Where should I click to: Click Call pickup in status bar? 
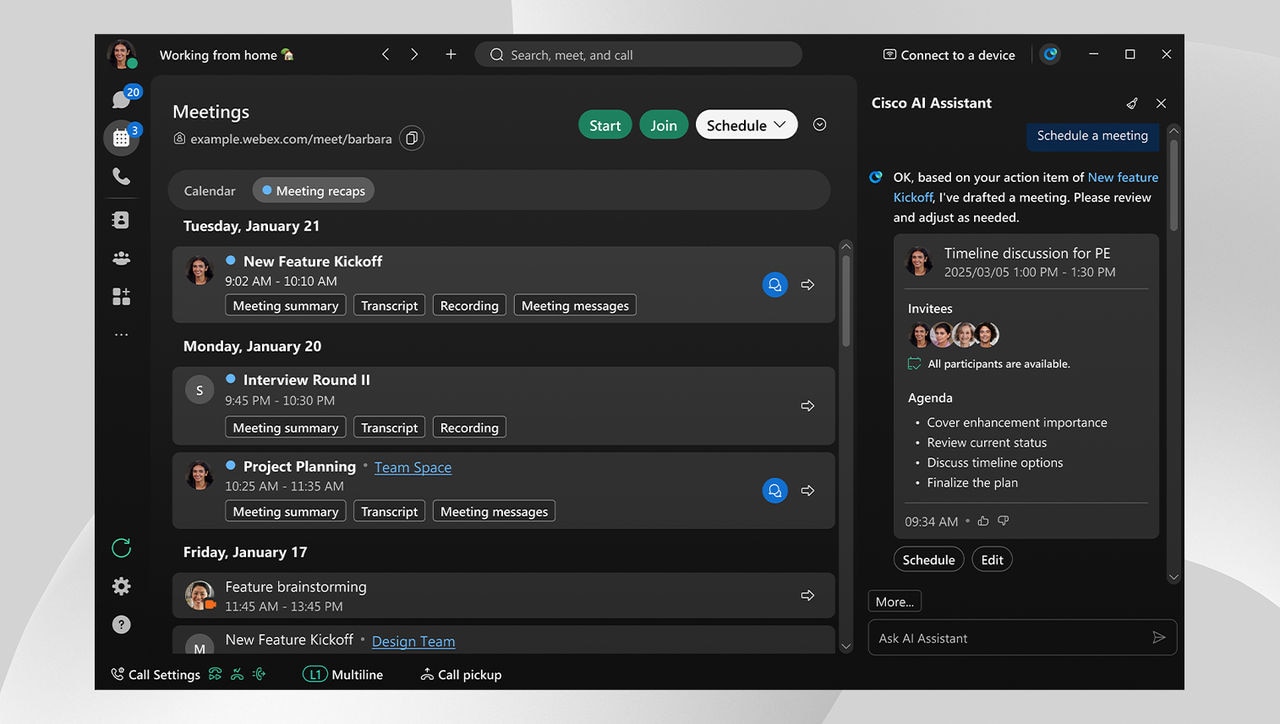461,675
